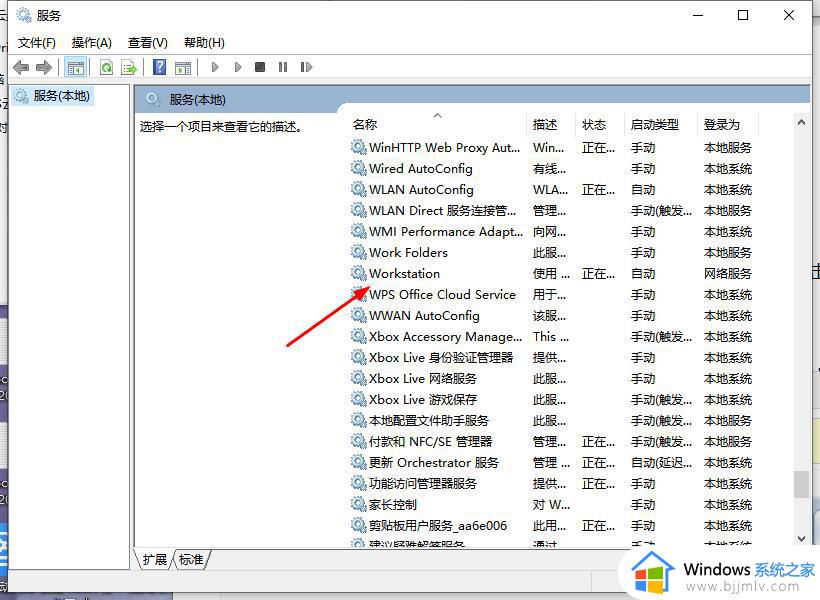Click the services window title bar icon
The height and width of the screenshot is (600, 820).
24,15
